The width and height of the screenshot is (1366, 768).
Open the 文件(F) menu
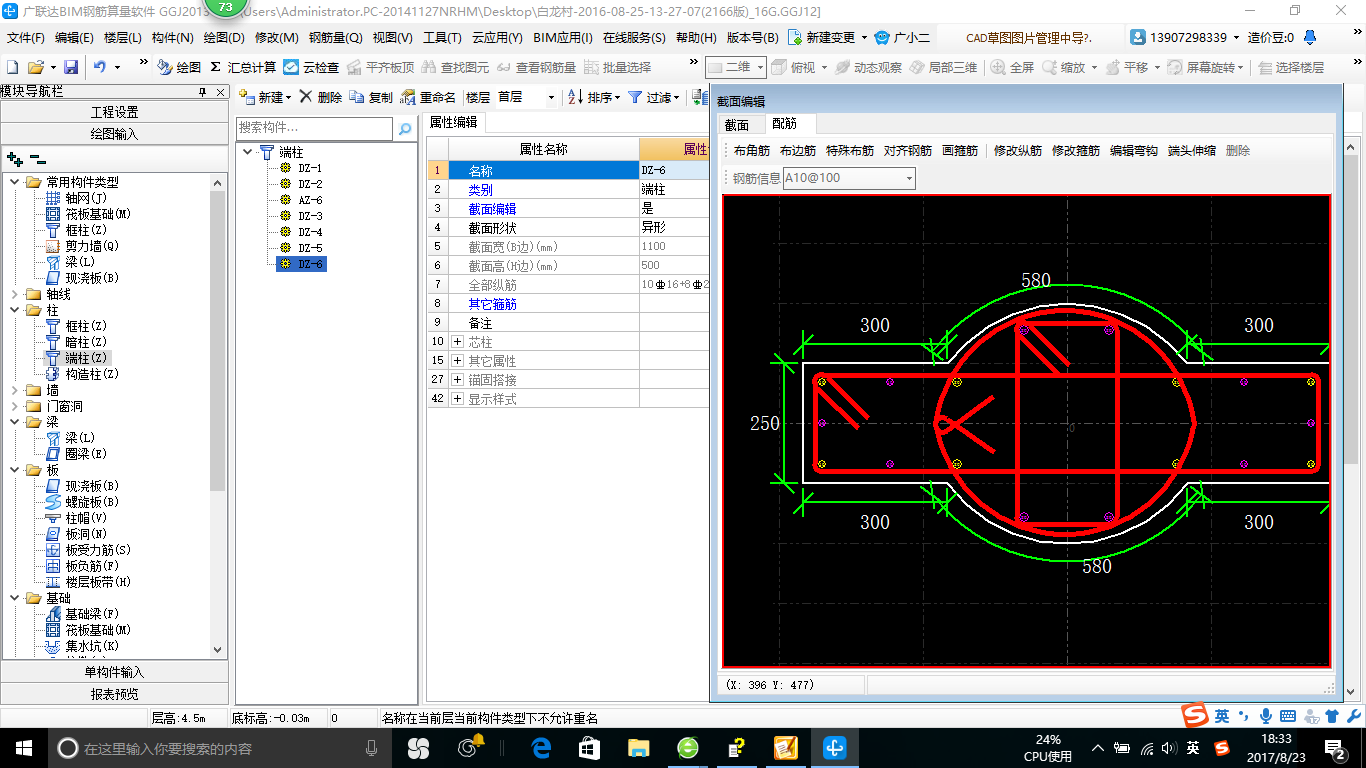tap(26, 38)
